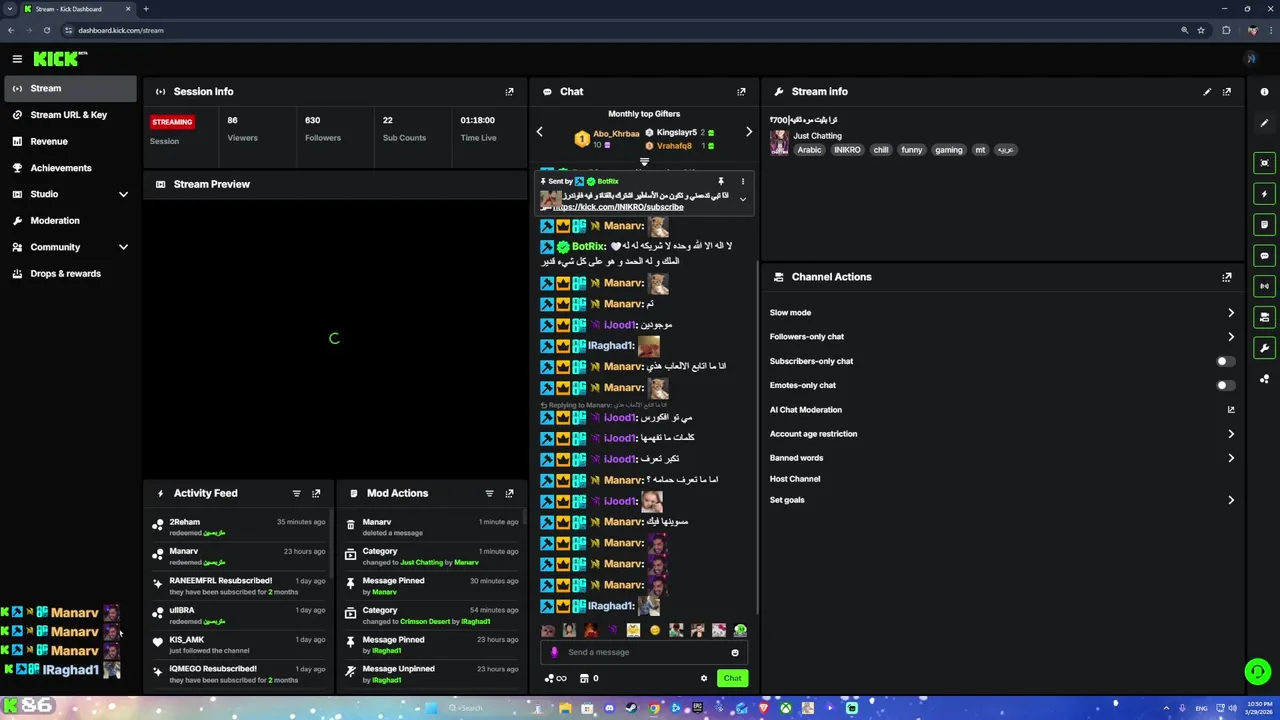
Task: Open AI Chat Moderation external link
Action: [x=1231, y=410]
